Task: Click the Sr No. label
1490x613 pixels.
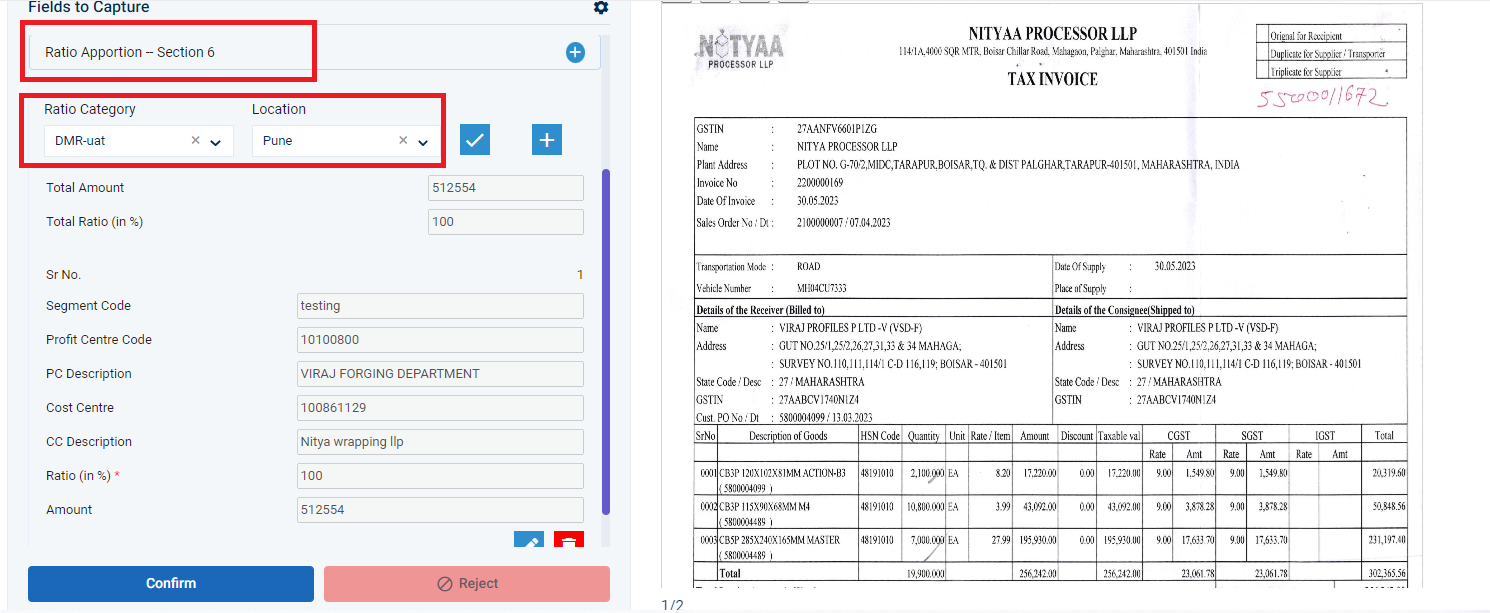Action: (x=64, y=275)
